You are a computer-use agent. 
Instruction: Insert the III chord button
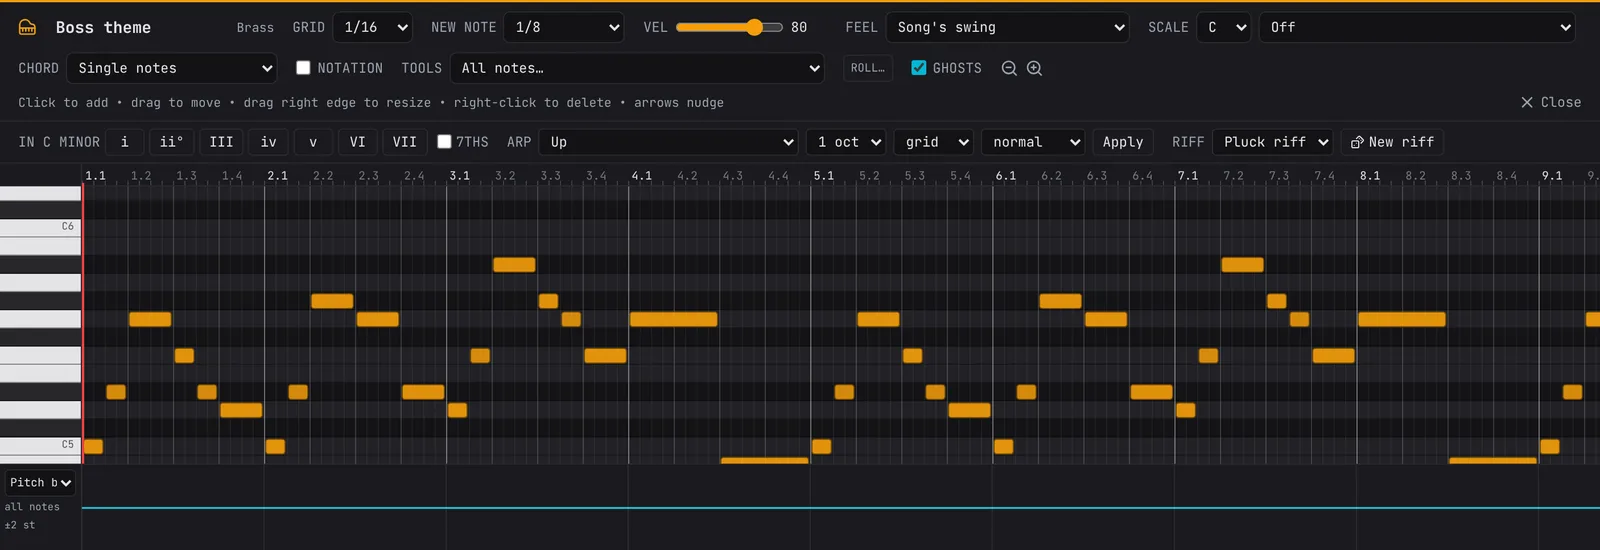[221, 142]
